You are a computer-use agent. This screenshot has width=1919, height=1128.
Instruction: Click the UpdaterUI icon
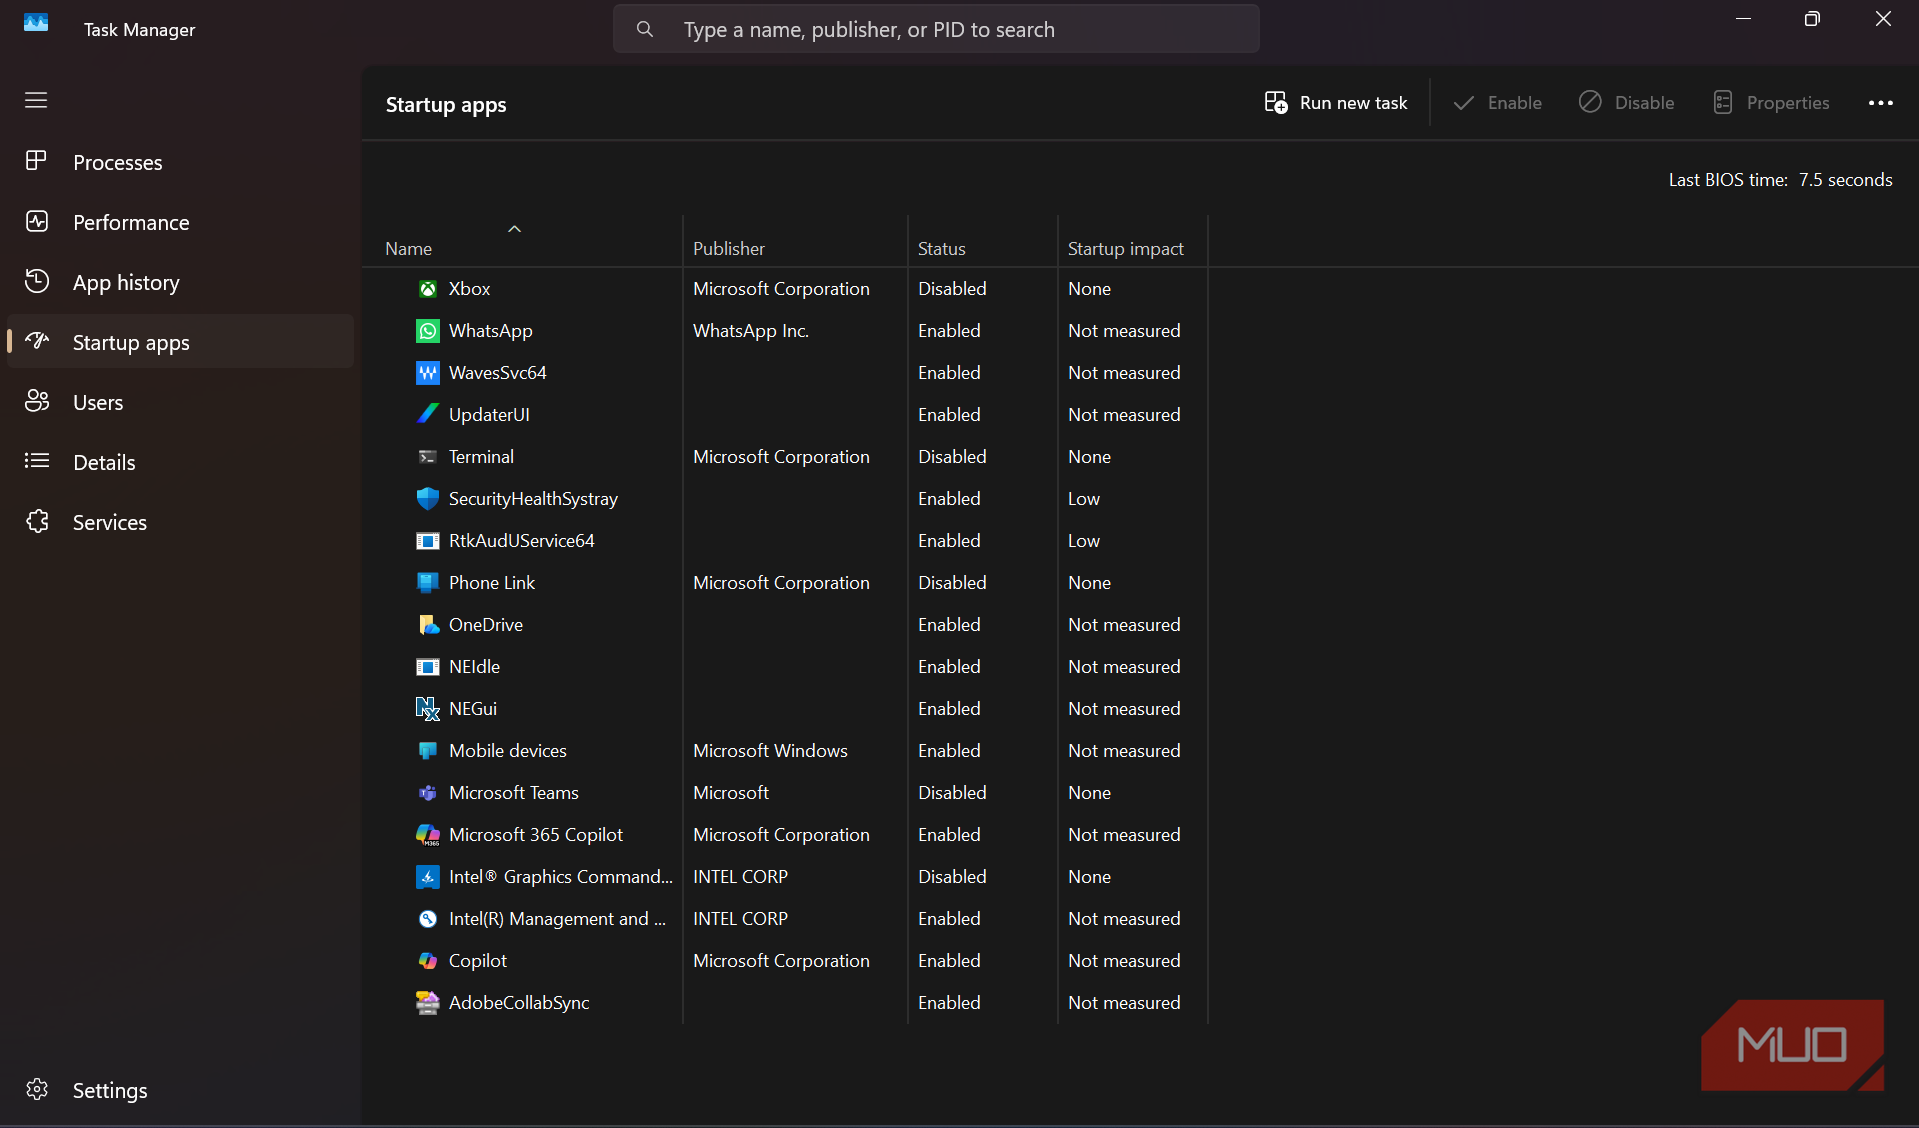[427, 415]
